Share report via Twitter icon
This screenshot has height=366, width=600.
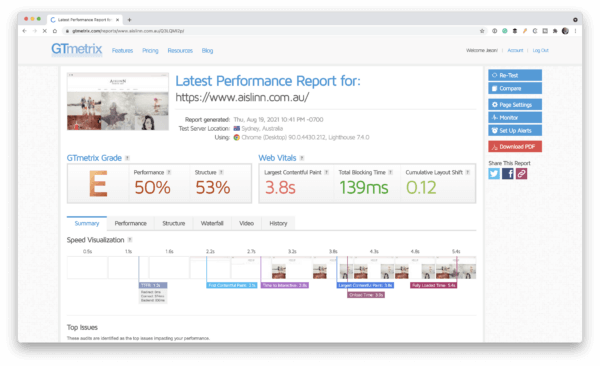(494, 174)
